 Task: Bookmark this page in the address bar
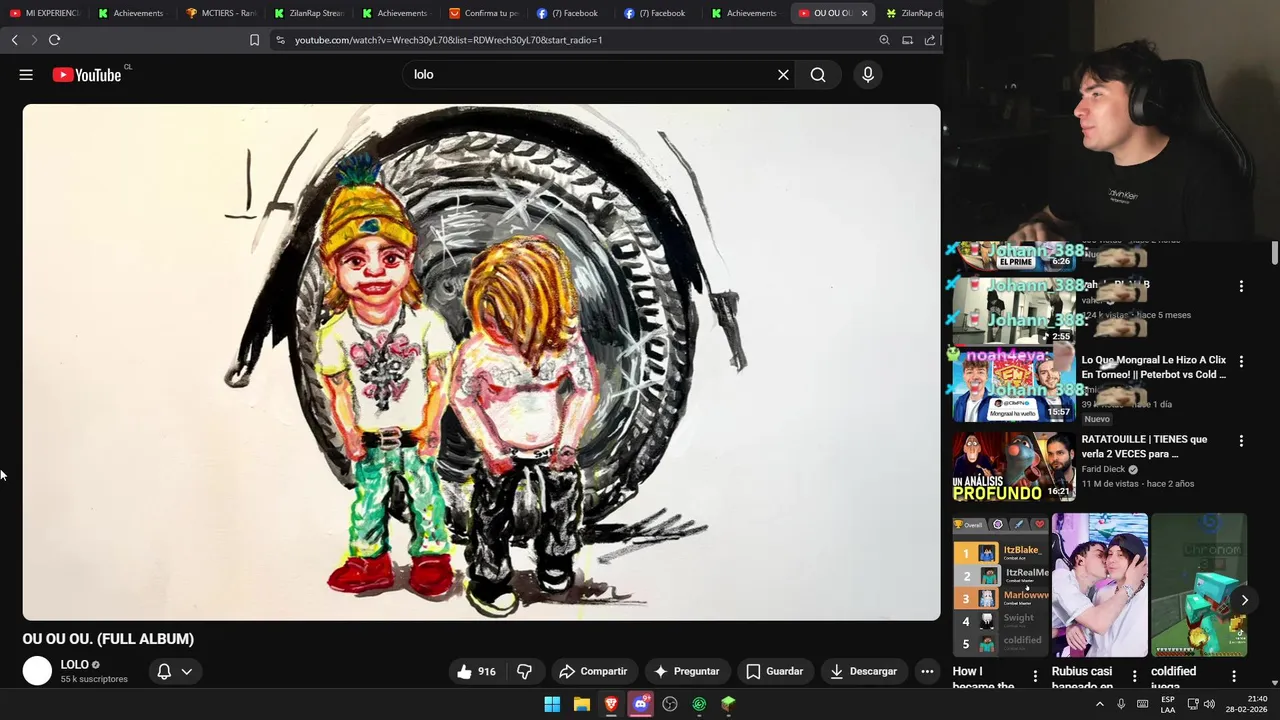[x=254, y=40]
